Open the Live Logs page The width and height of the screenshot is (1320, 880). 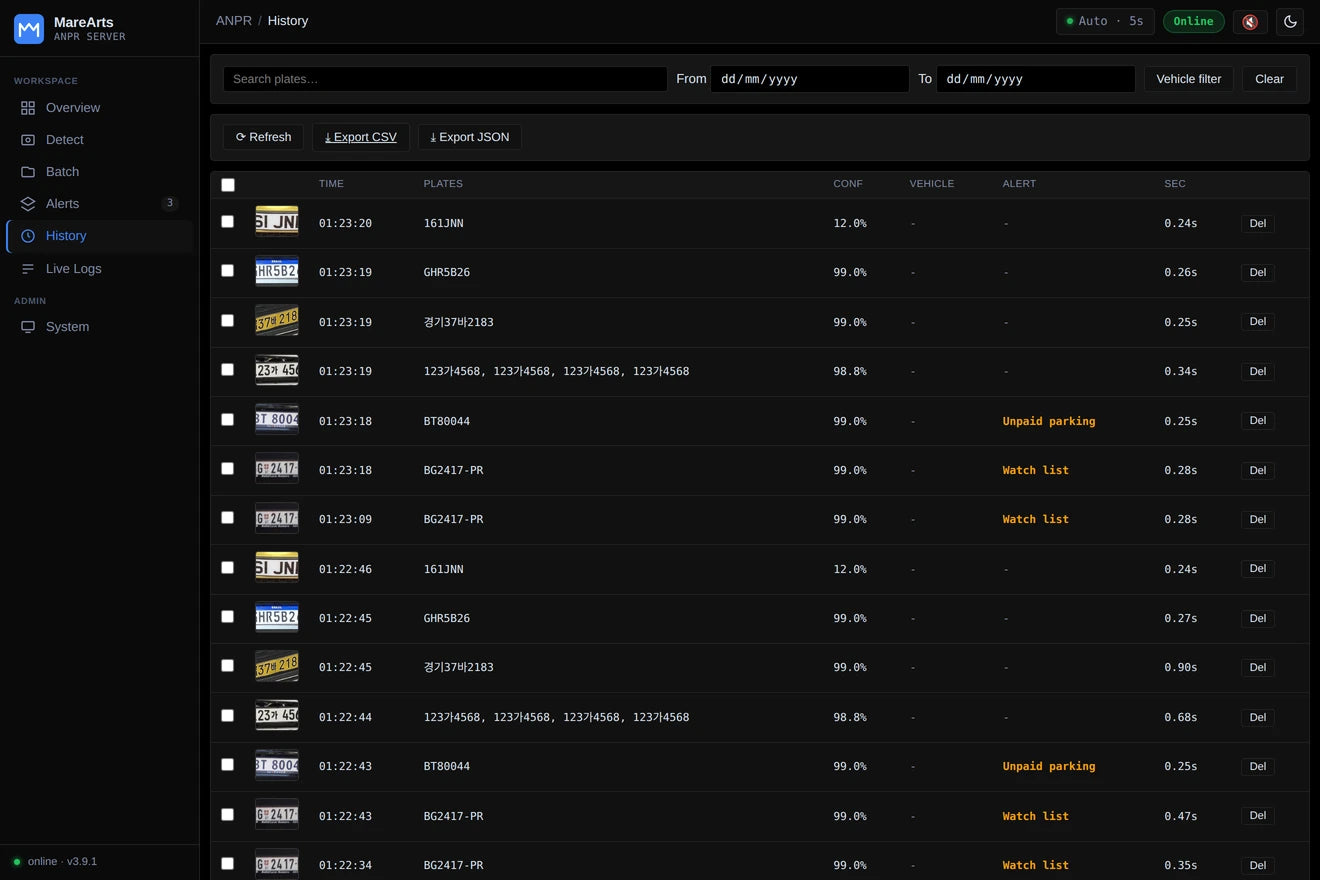(x=100, y=269)
